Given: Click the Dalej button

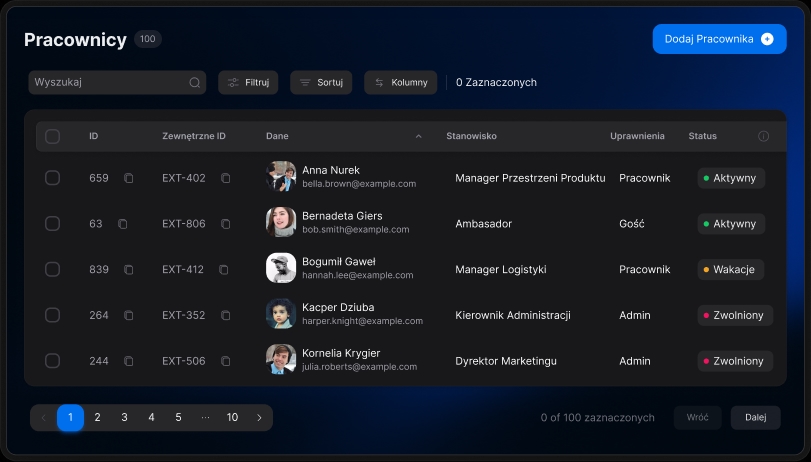Looking at the screenshot, I should click(x=756, y=418).
